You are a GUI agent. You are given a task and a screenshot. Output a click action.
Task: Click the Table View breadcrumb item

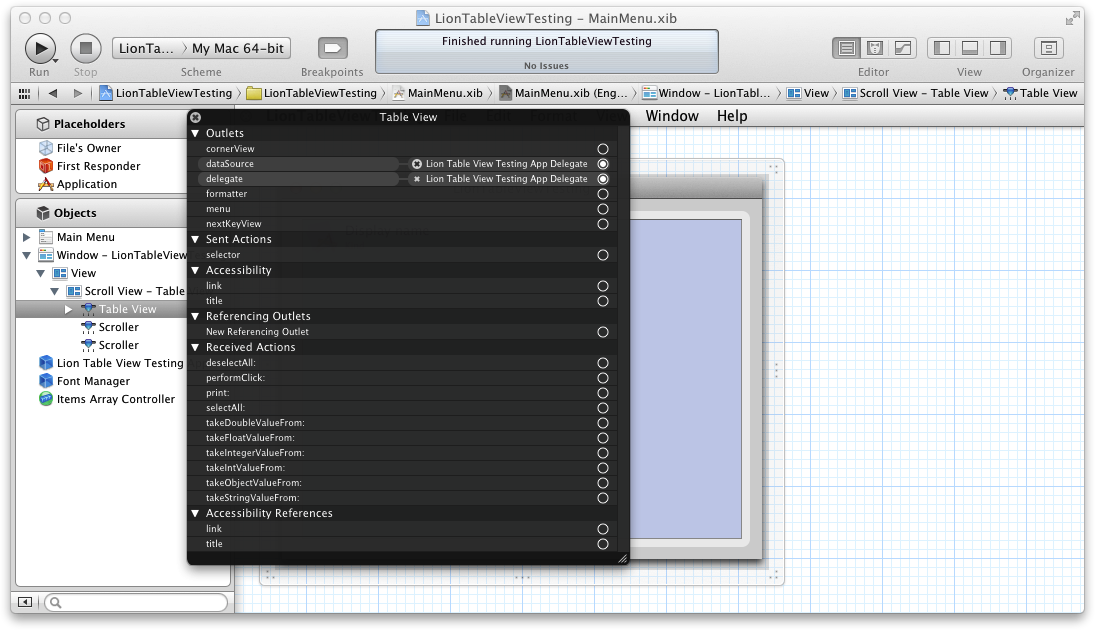[1041, 93]
